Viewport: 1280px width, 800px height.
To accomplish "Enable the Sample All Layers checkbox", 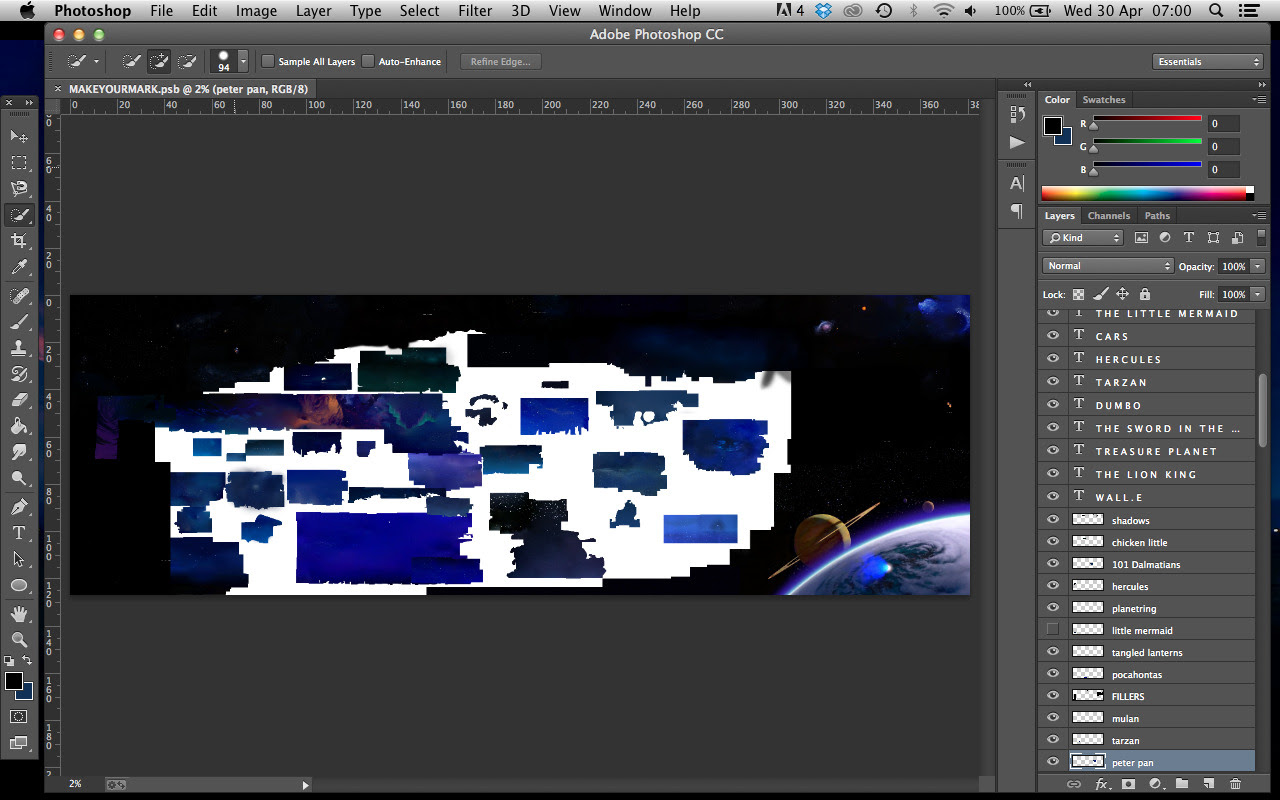I will (268, 61).
